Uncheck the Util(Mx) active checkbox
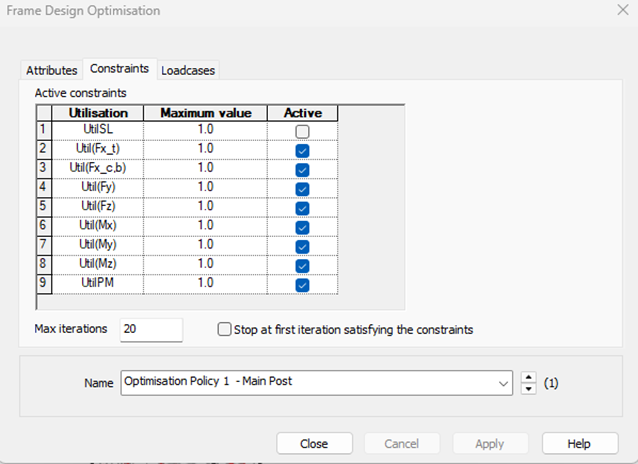 302,227
